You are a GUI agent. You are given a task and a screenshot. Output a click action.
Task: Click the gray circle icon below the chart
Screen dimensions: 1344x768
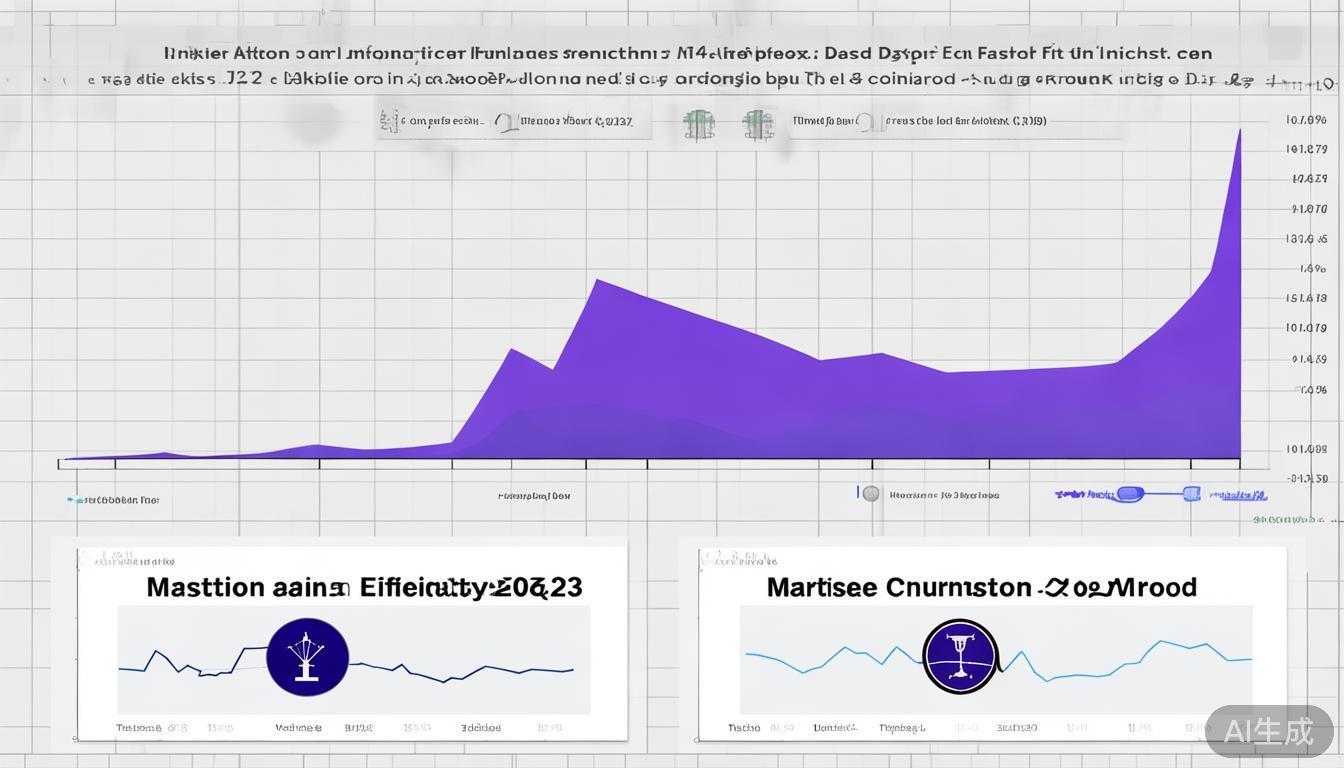[871, 494]
